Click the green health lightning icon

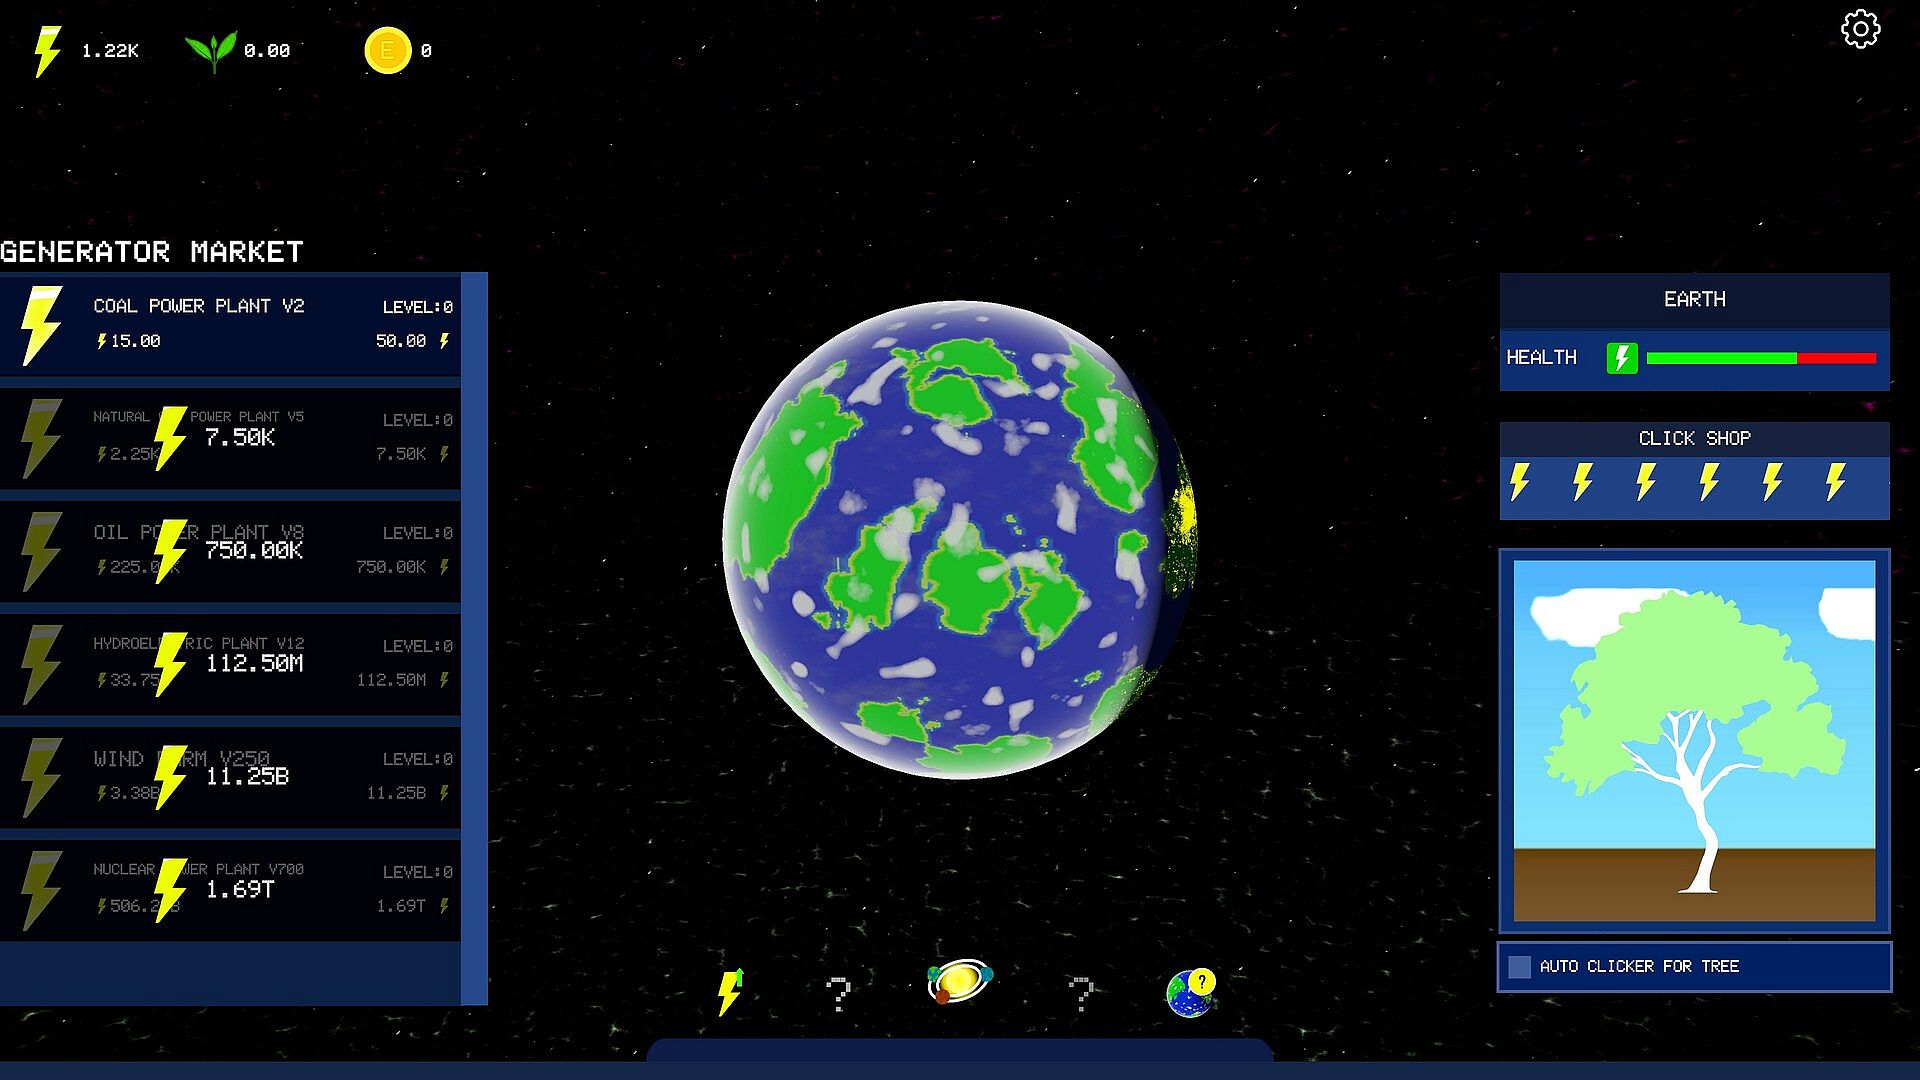coord(1621,358)
